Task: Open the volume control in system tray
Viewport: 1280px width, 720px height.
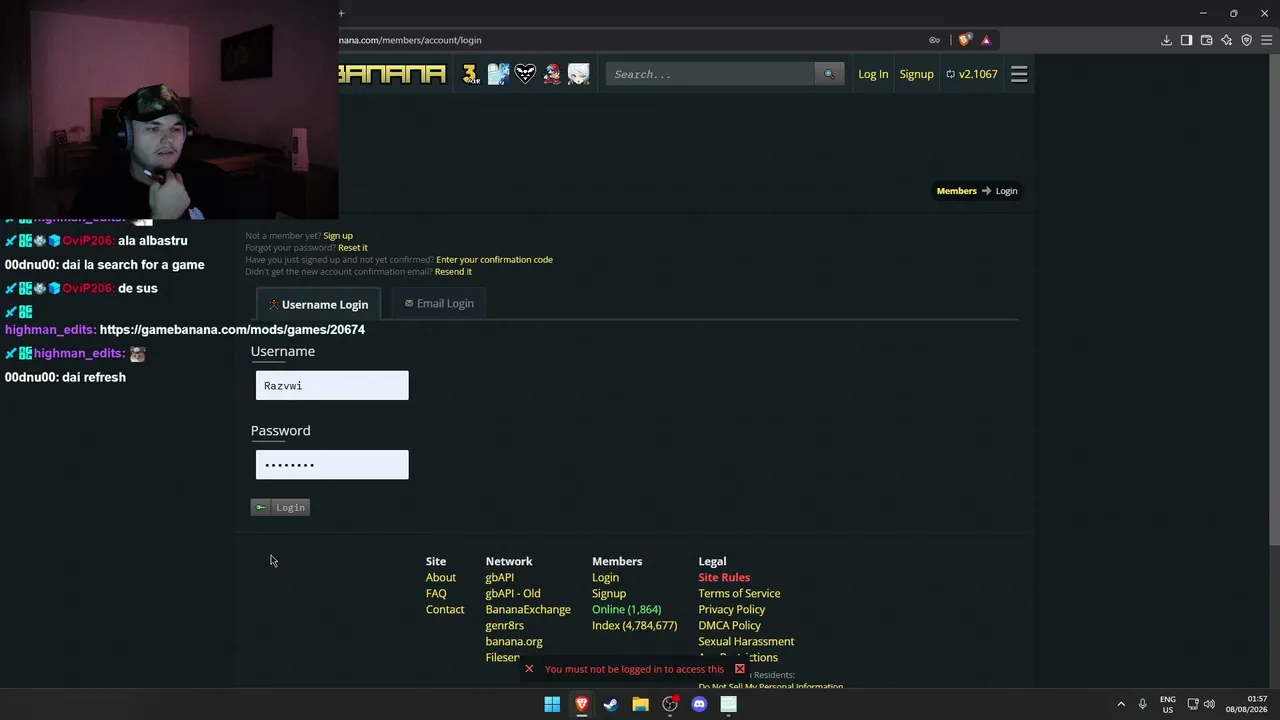Action: pos(1209,704)
